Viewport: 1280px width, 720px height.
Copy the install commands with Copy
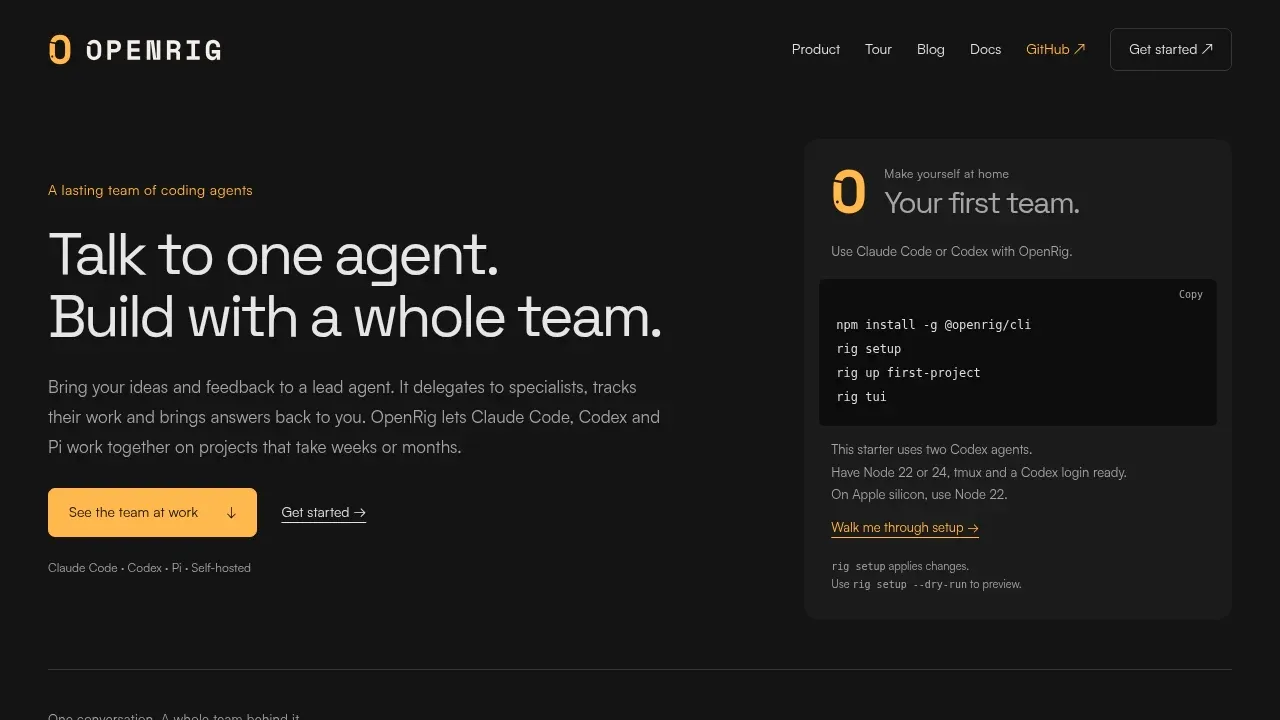[x=1190, y=294]
